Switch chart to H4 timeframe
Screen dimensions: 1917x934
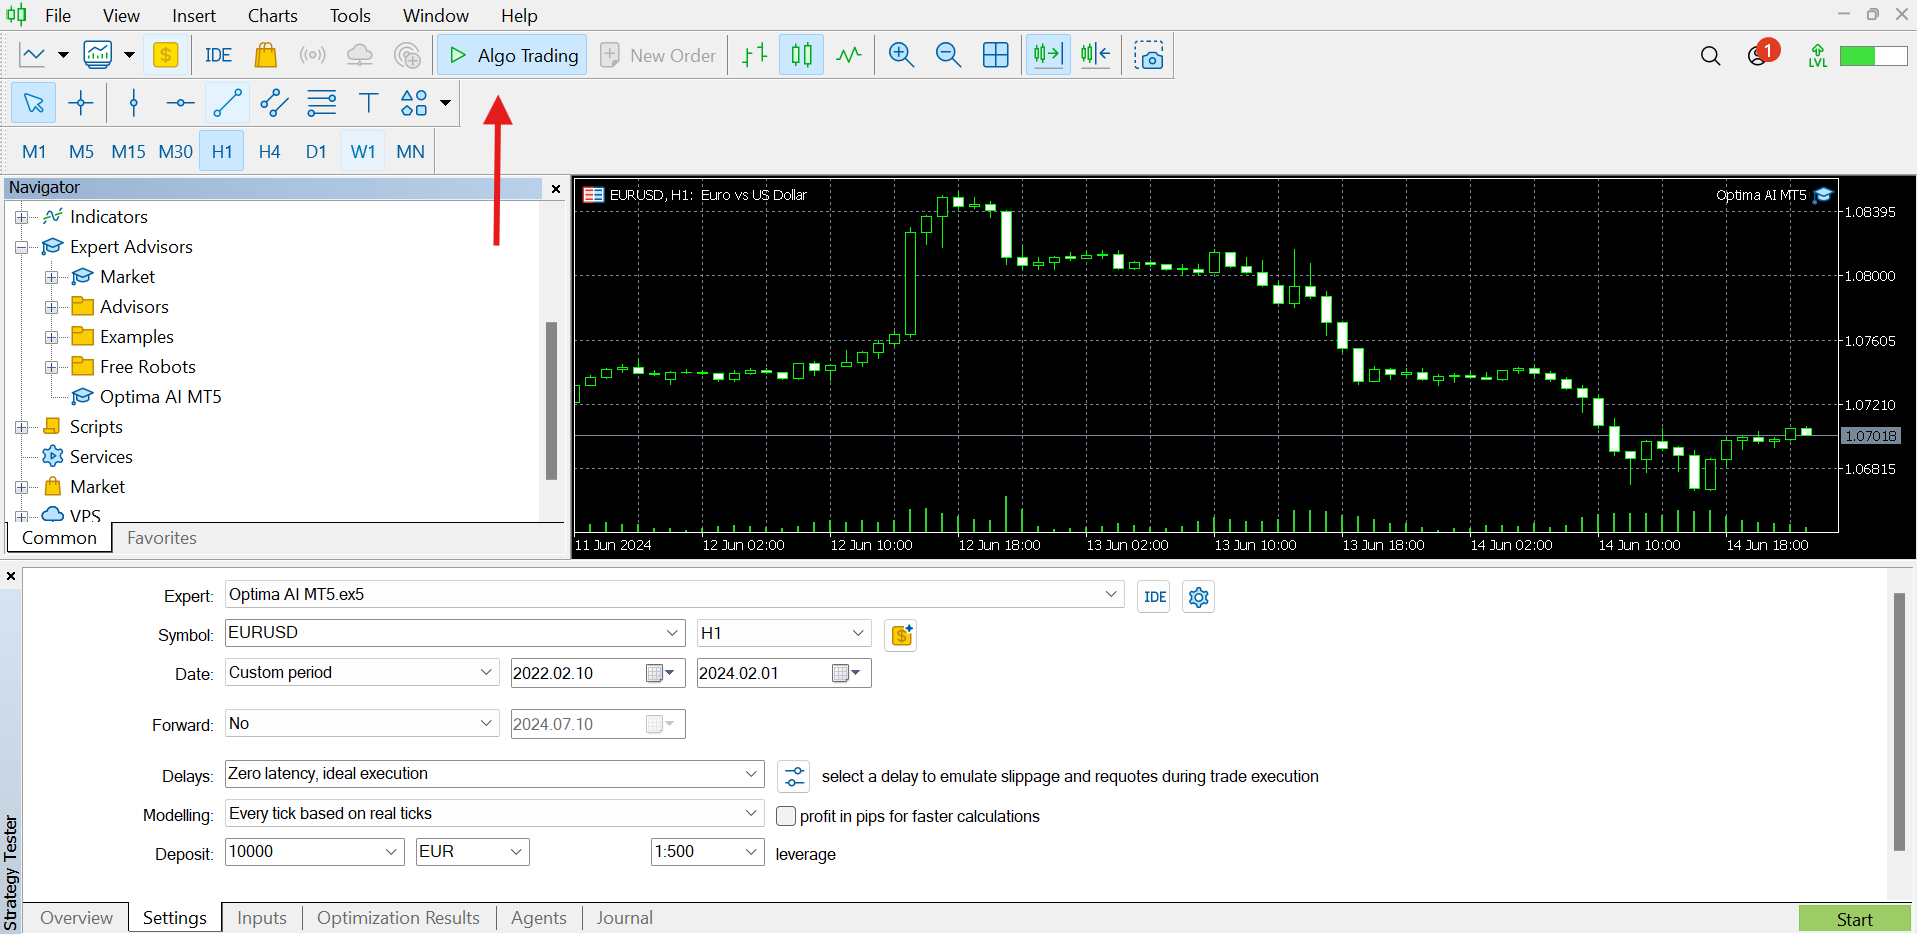point(269,151)
